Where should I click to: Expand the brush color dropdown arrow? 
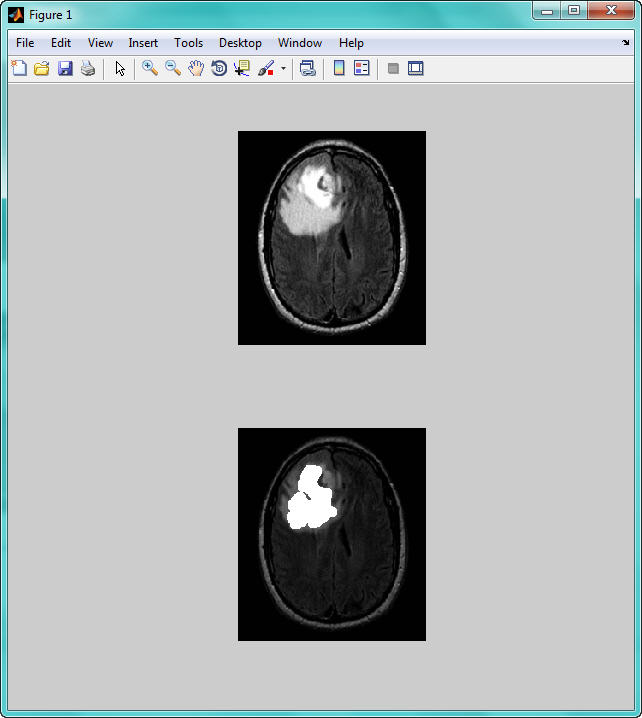click(x=283, y=69)
